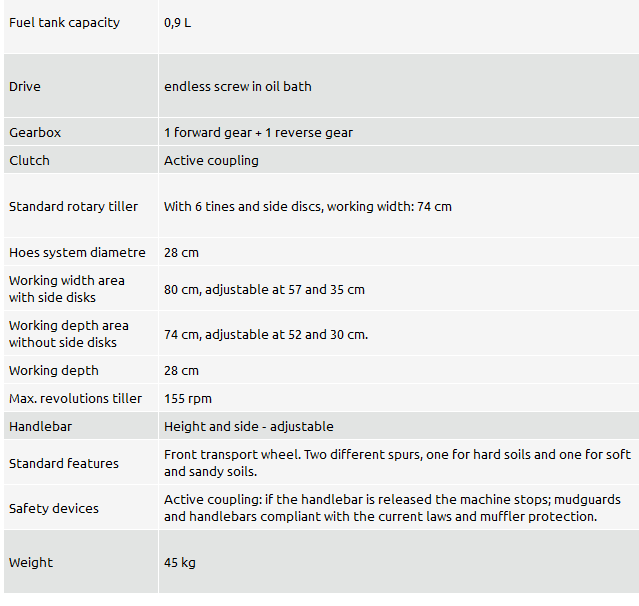Viewport: 639px width, 606px height.
Task: Select "74 cm, adjustable at 52 and 30 cm" value
Action: (x=266, y=335)
